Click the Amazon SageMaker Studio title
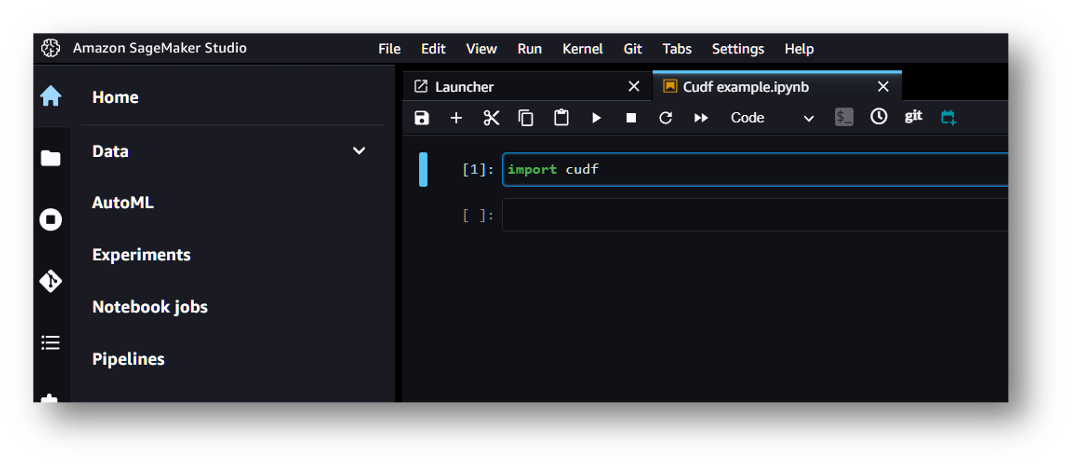This screenshot has height=468, width=1075. 160,48
